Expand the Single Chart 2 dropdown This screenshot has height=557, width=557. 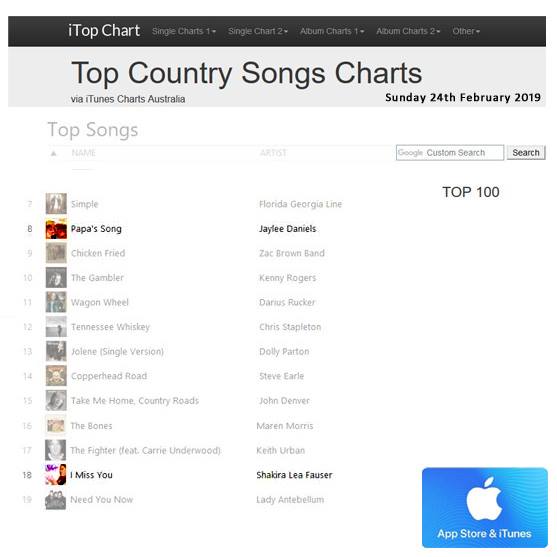(x=258, y=31)
